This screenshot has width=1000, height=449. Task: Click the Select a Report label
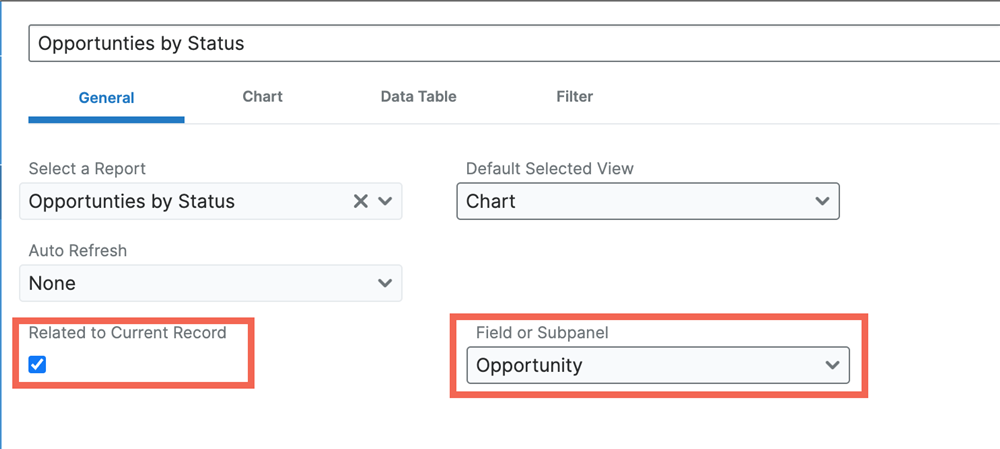click(x=87, y=169)
